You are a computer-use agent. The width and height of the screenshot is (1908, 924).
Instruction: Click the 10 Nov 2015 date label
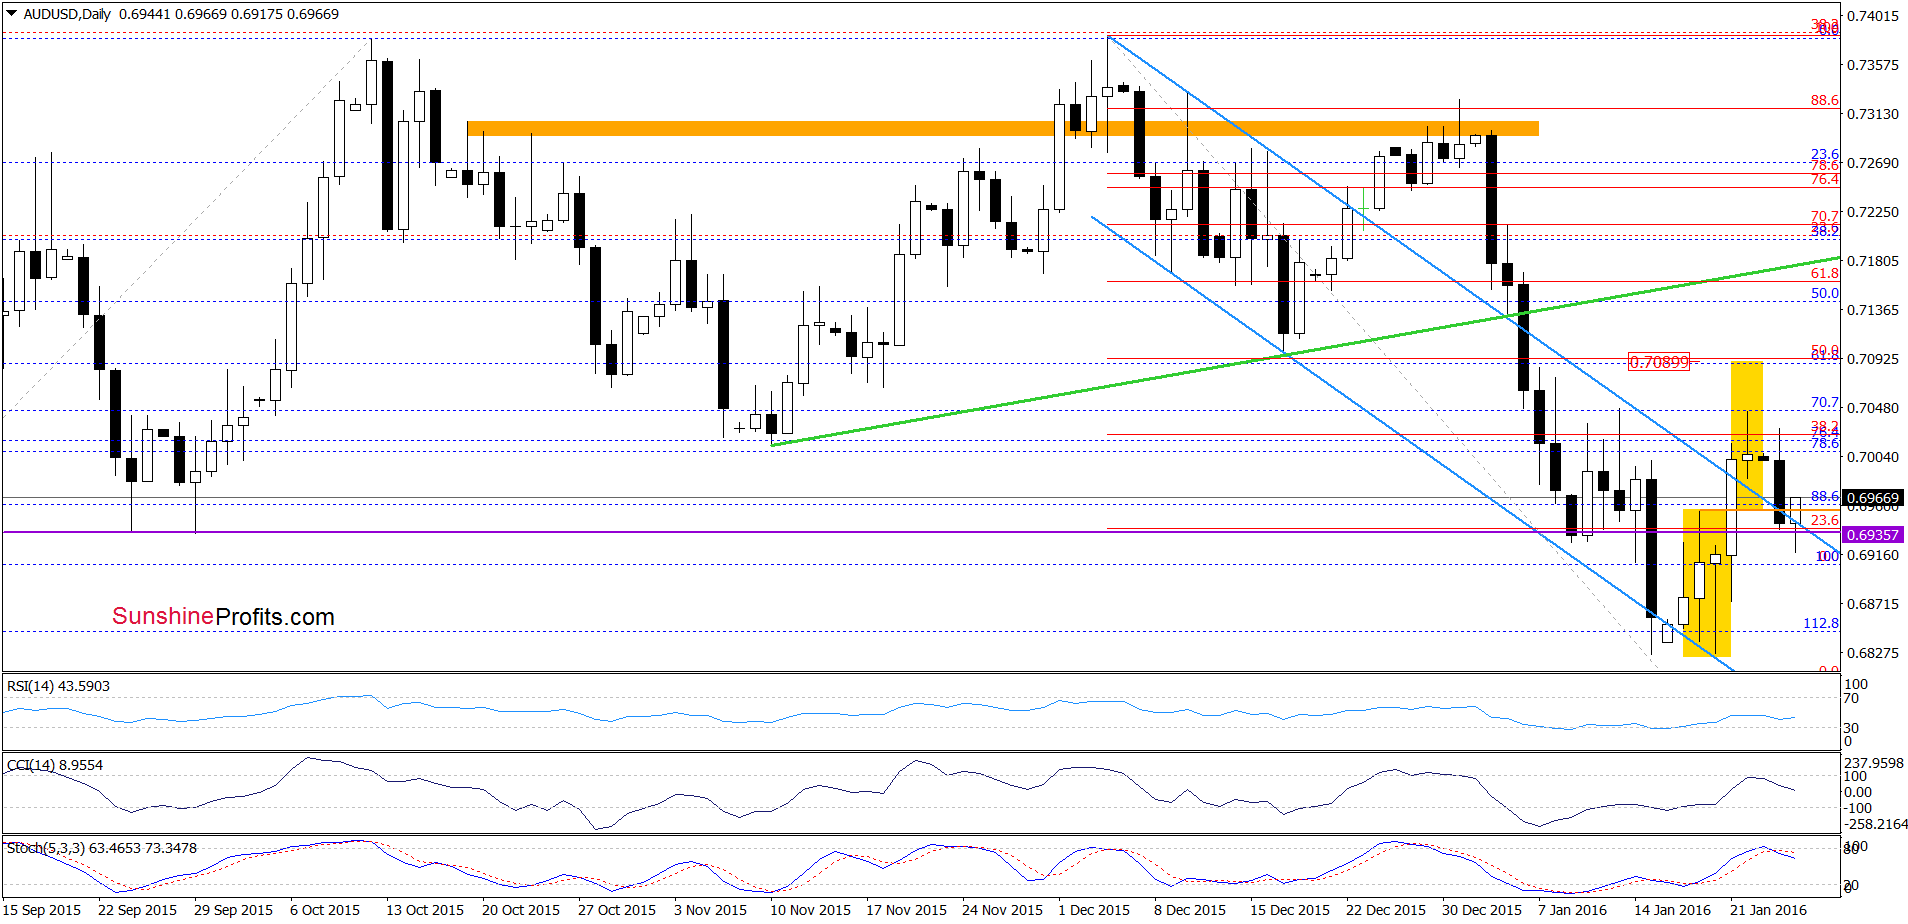click(810, 910)
